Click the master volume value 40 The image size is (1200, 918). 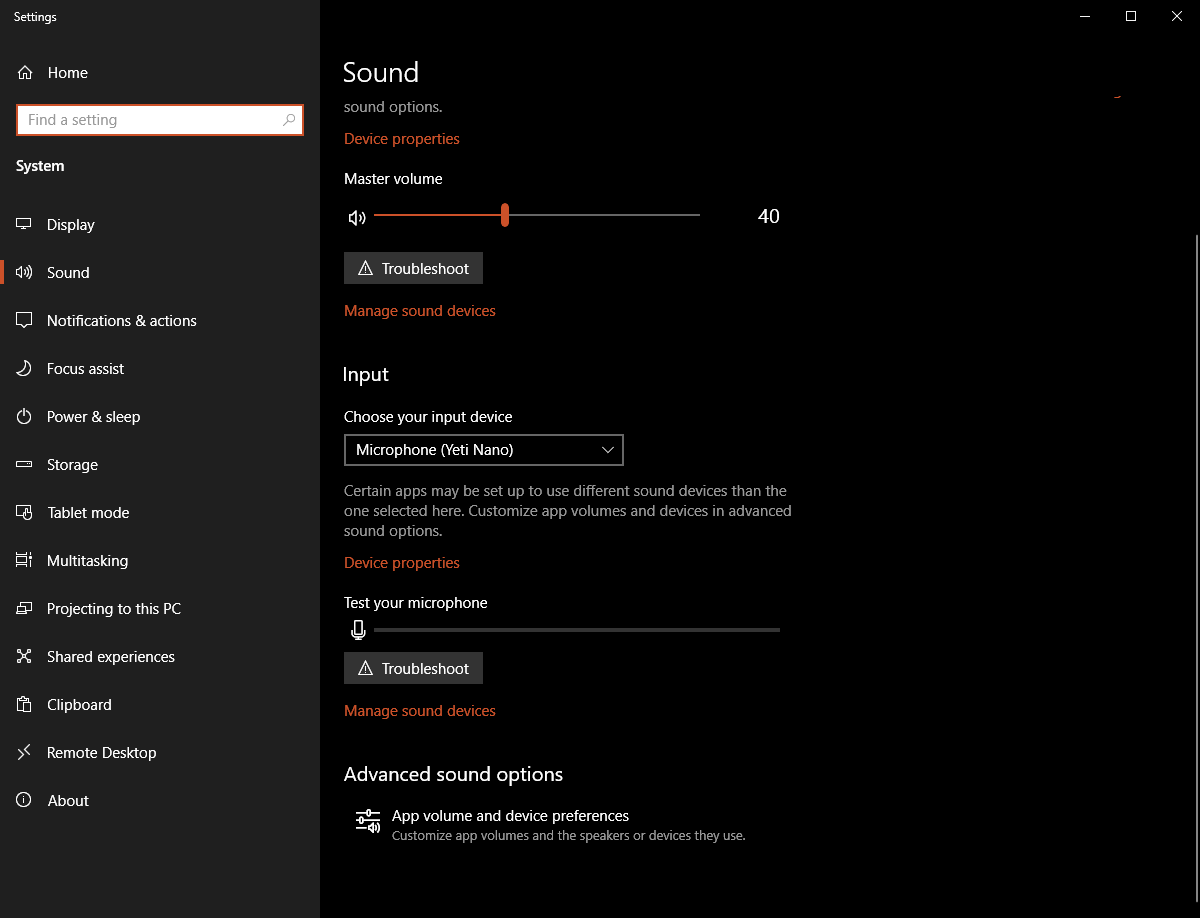click(768, 216)
